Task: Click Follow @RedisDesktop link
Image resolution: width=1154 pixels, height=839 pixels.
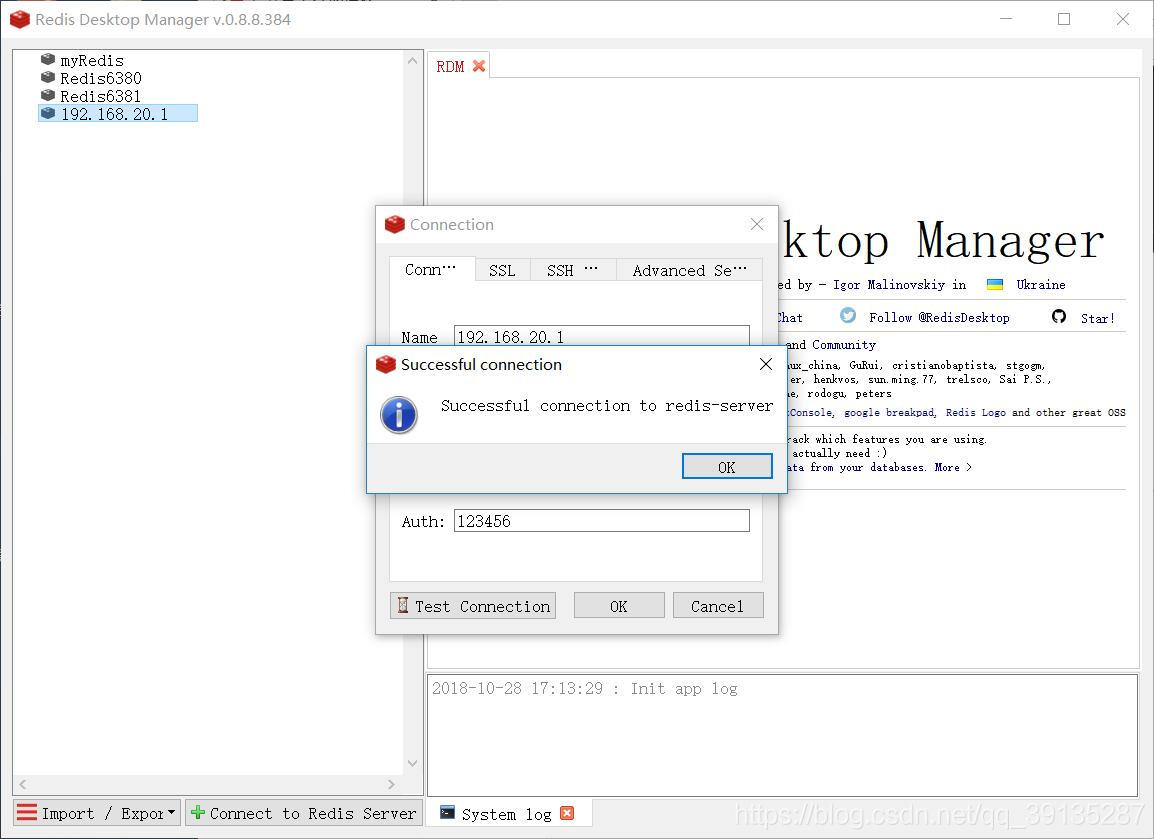Action: (939, 317)
